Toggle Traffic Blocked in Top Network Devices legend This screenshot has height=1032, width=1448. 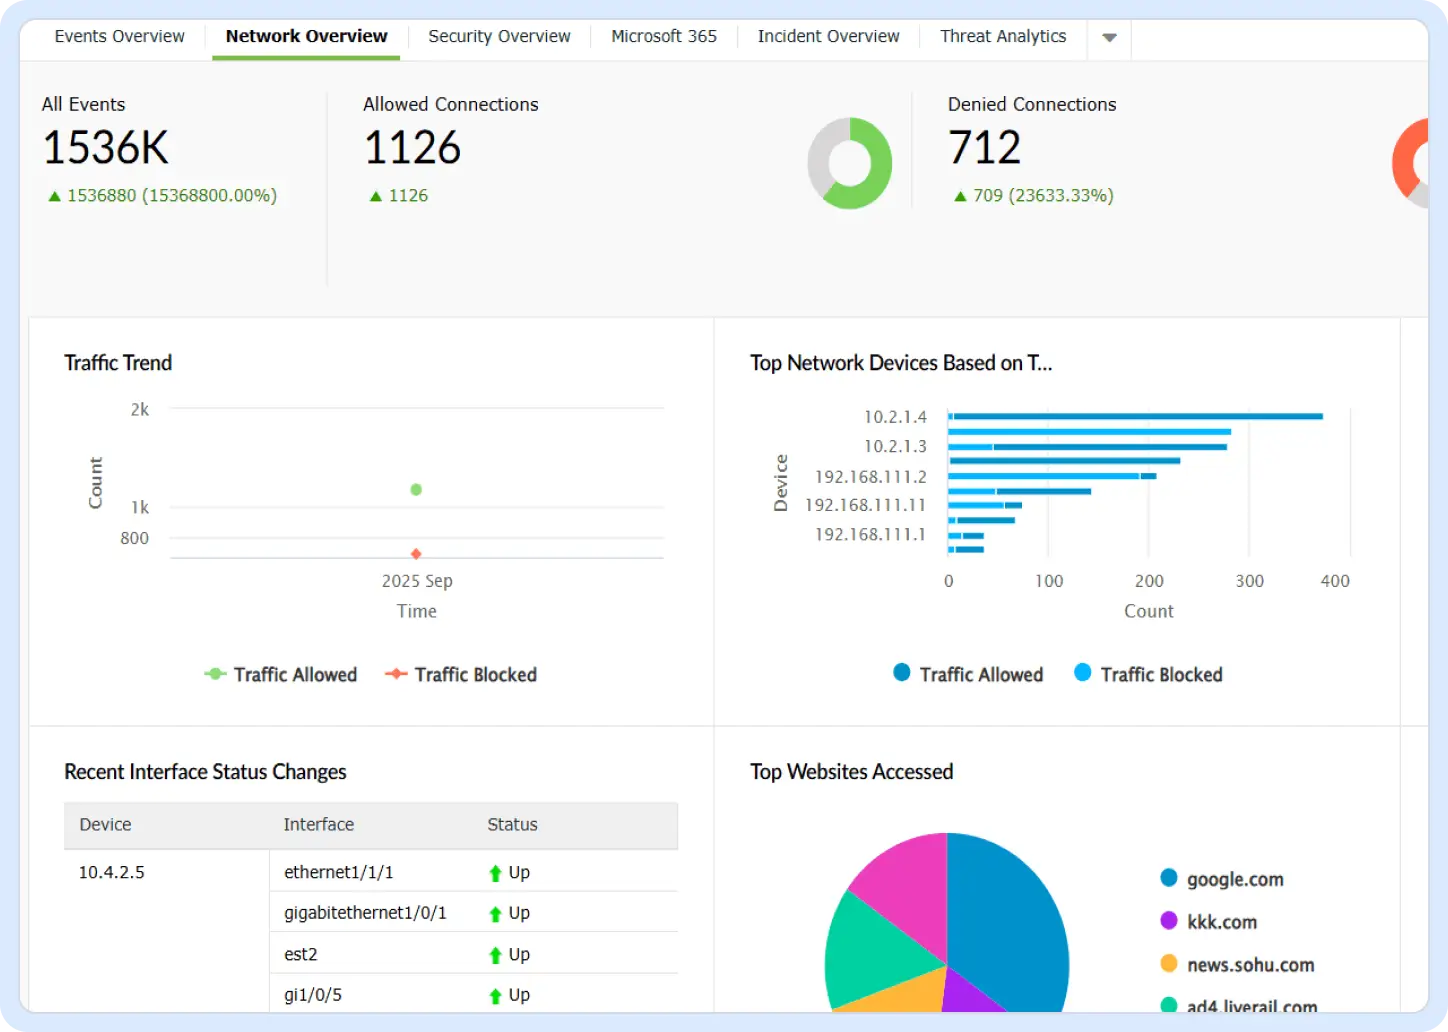tap(1148, 675)
